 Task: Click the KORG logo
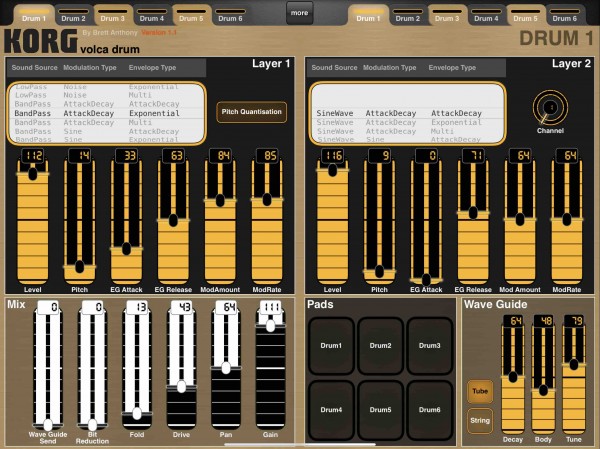41,41
